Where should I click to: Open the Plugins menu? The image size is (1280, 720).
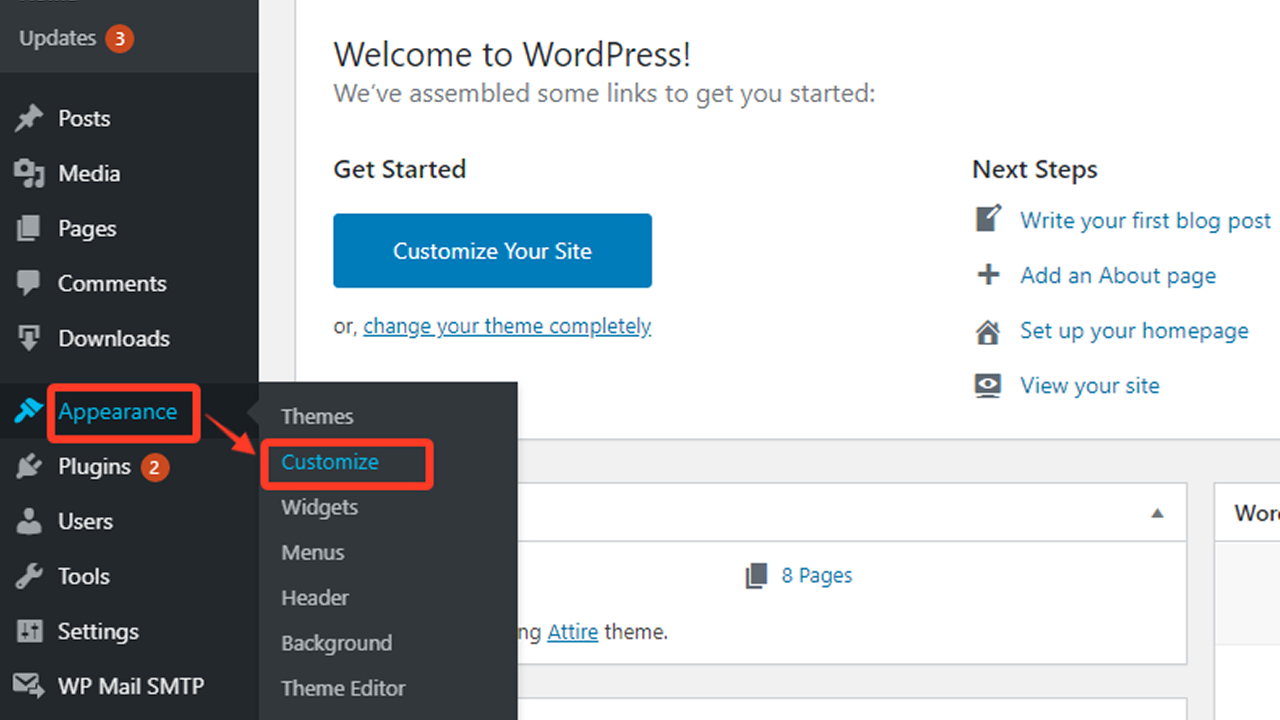click(x=94, y=467)
